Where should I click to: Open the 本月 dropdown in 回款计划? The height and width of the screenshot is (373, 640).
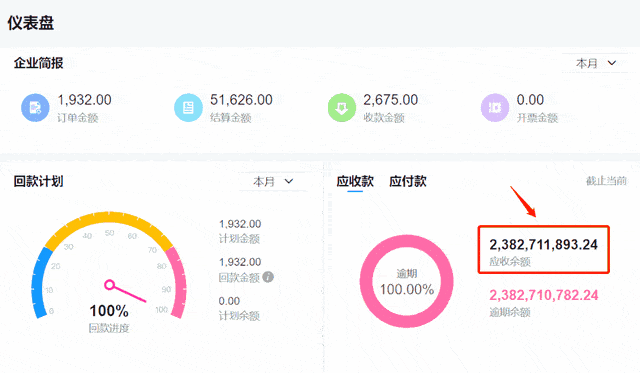pyautogui.click(x=273, y=181)
